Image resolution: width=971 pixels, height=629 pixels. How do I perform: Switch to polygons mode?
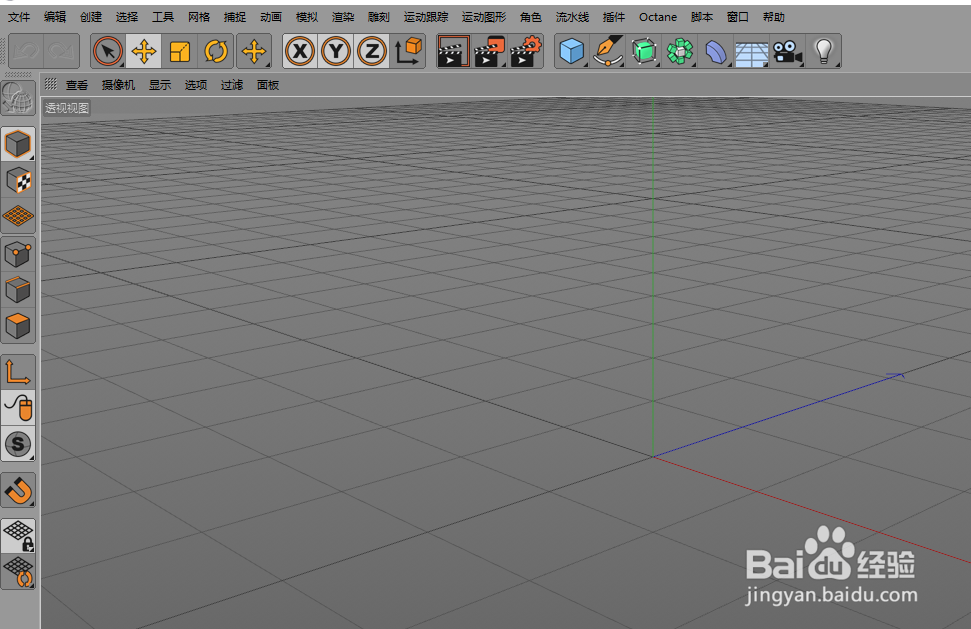(18, 326)
